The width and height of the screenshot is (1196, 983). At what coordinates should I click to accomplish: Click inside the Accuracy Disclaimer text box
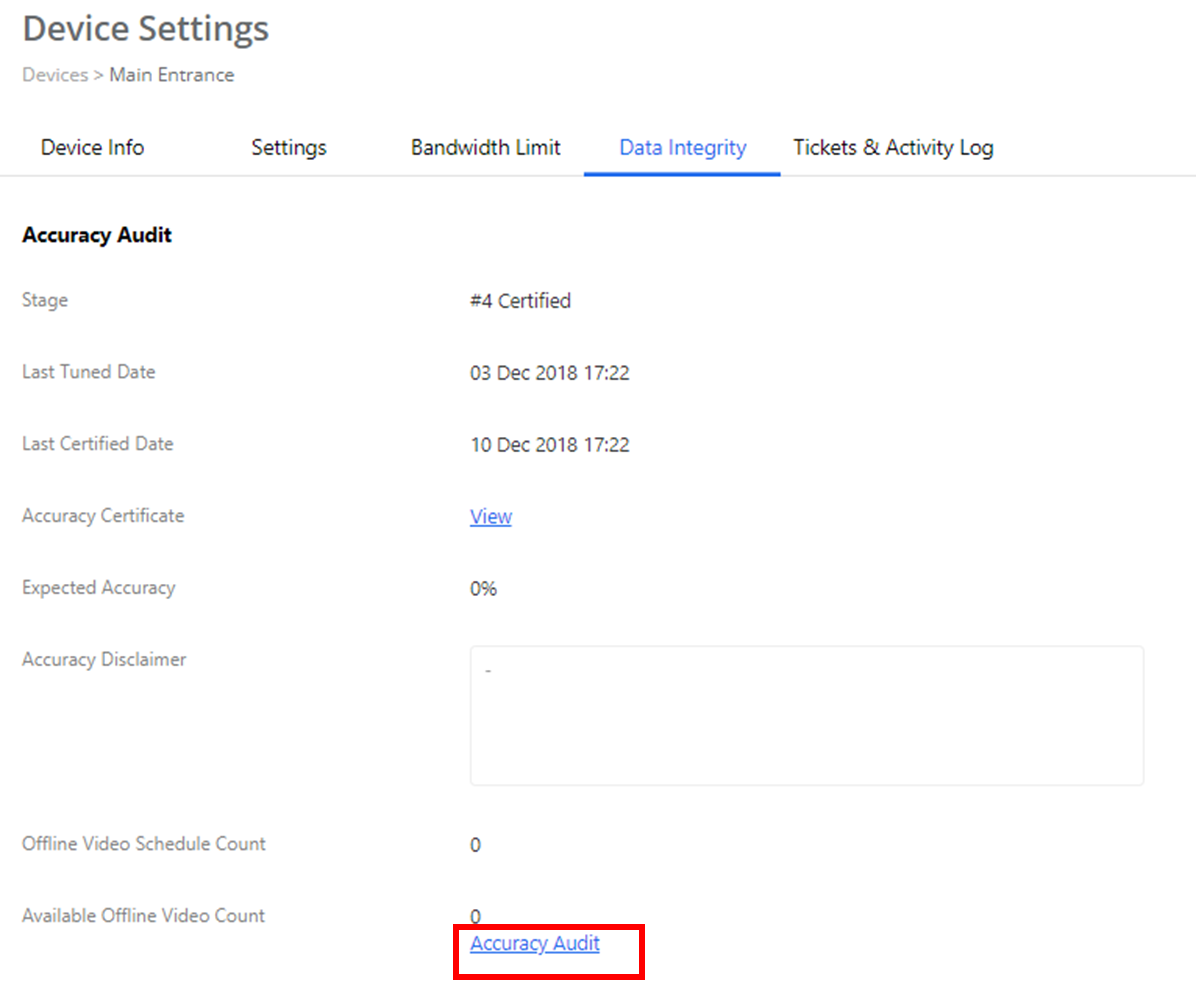(806, 715)
